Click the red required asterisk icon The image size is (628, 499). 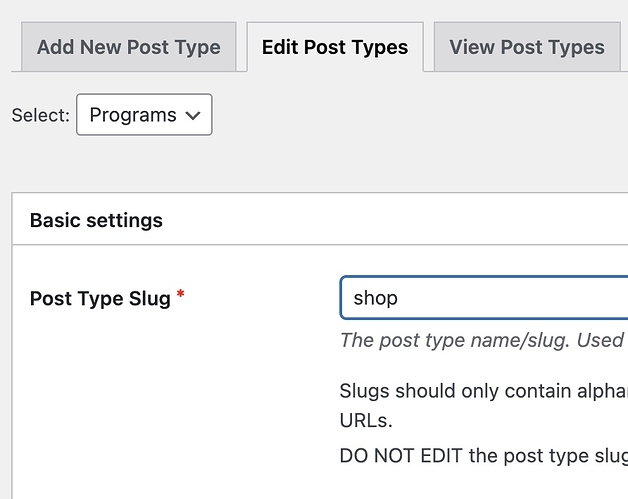[181, 296]
